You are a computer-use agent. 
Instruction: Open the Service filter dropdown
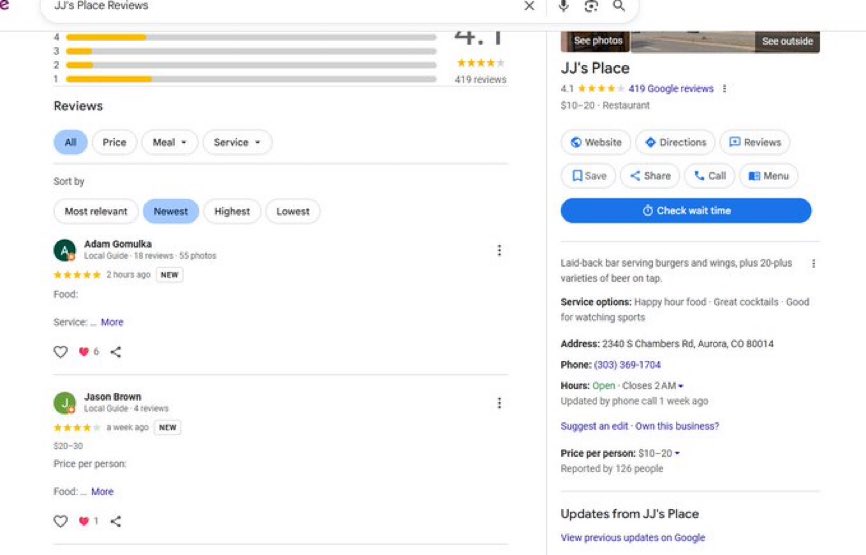237,142
